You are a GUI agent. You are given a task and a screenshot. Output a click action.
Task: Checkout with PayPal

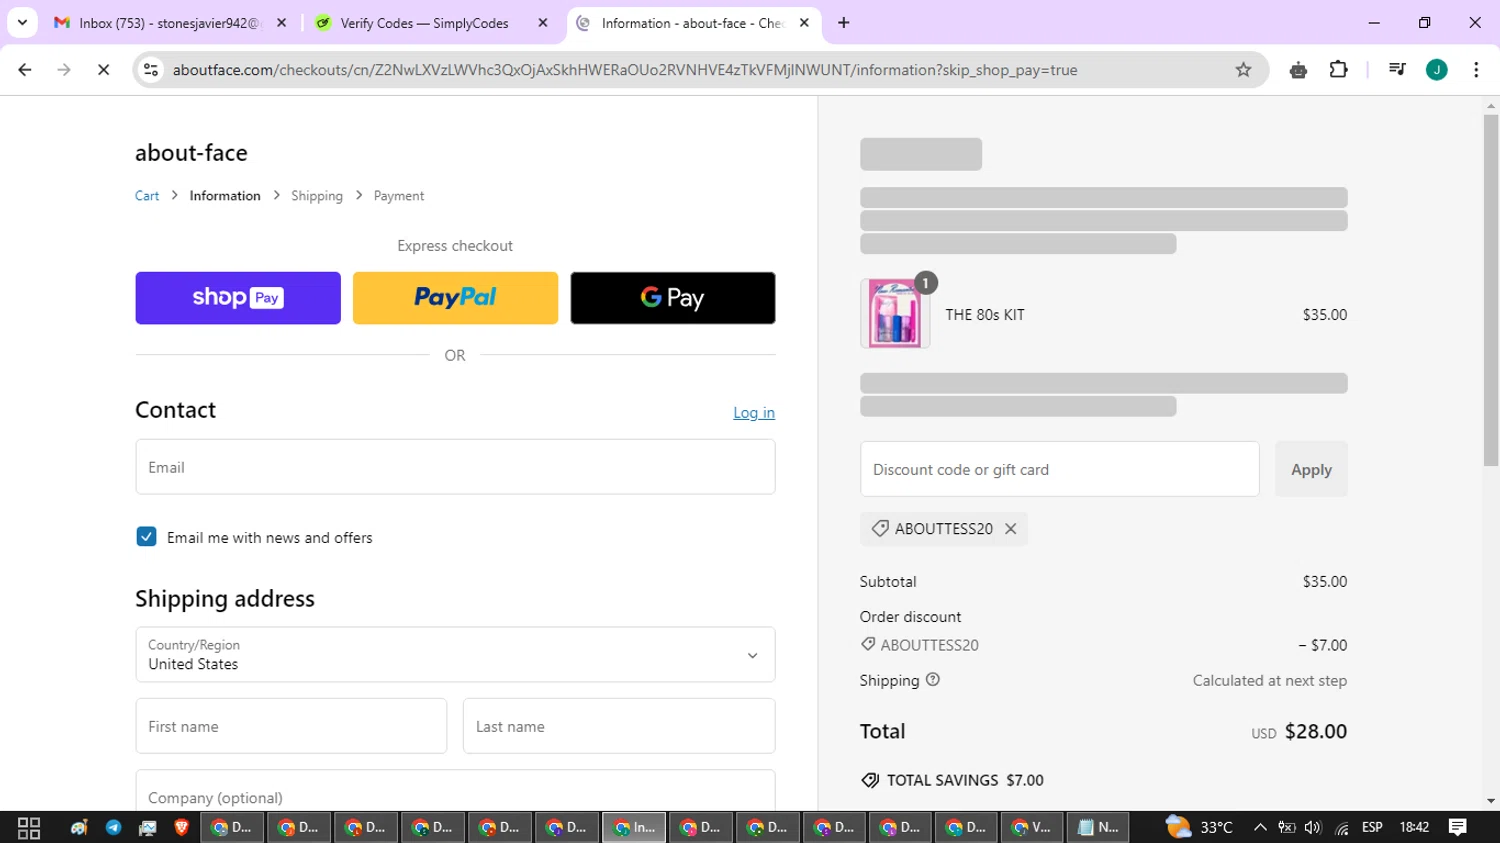[x=455, y=298]
